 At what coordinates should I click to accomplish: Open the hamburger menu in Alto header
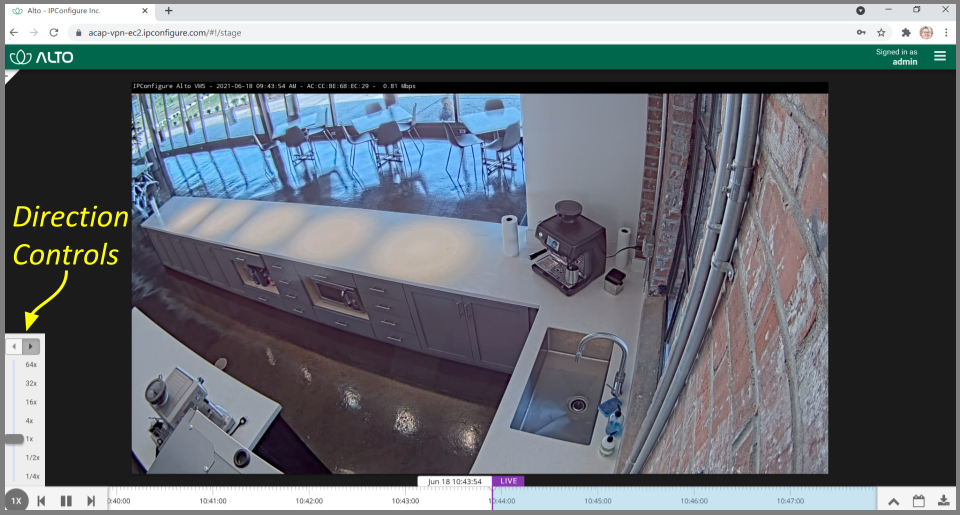940,56
